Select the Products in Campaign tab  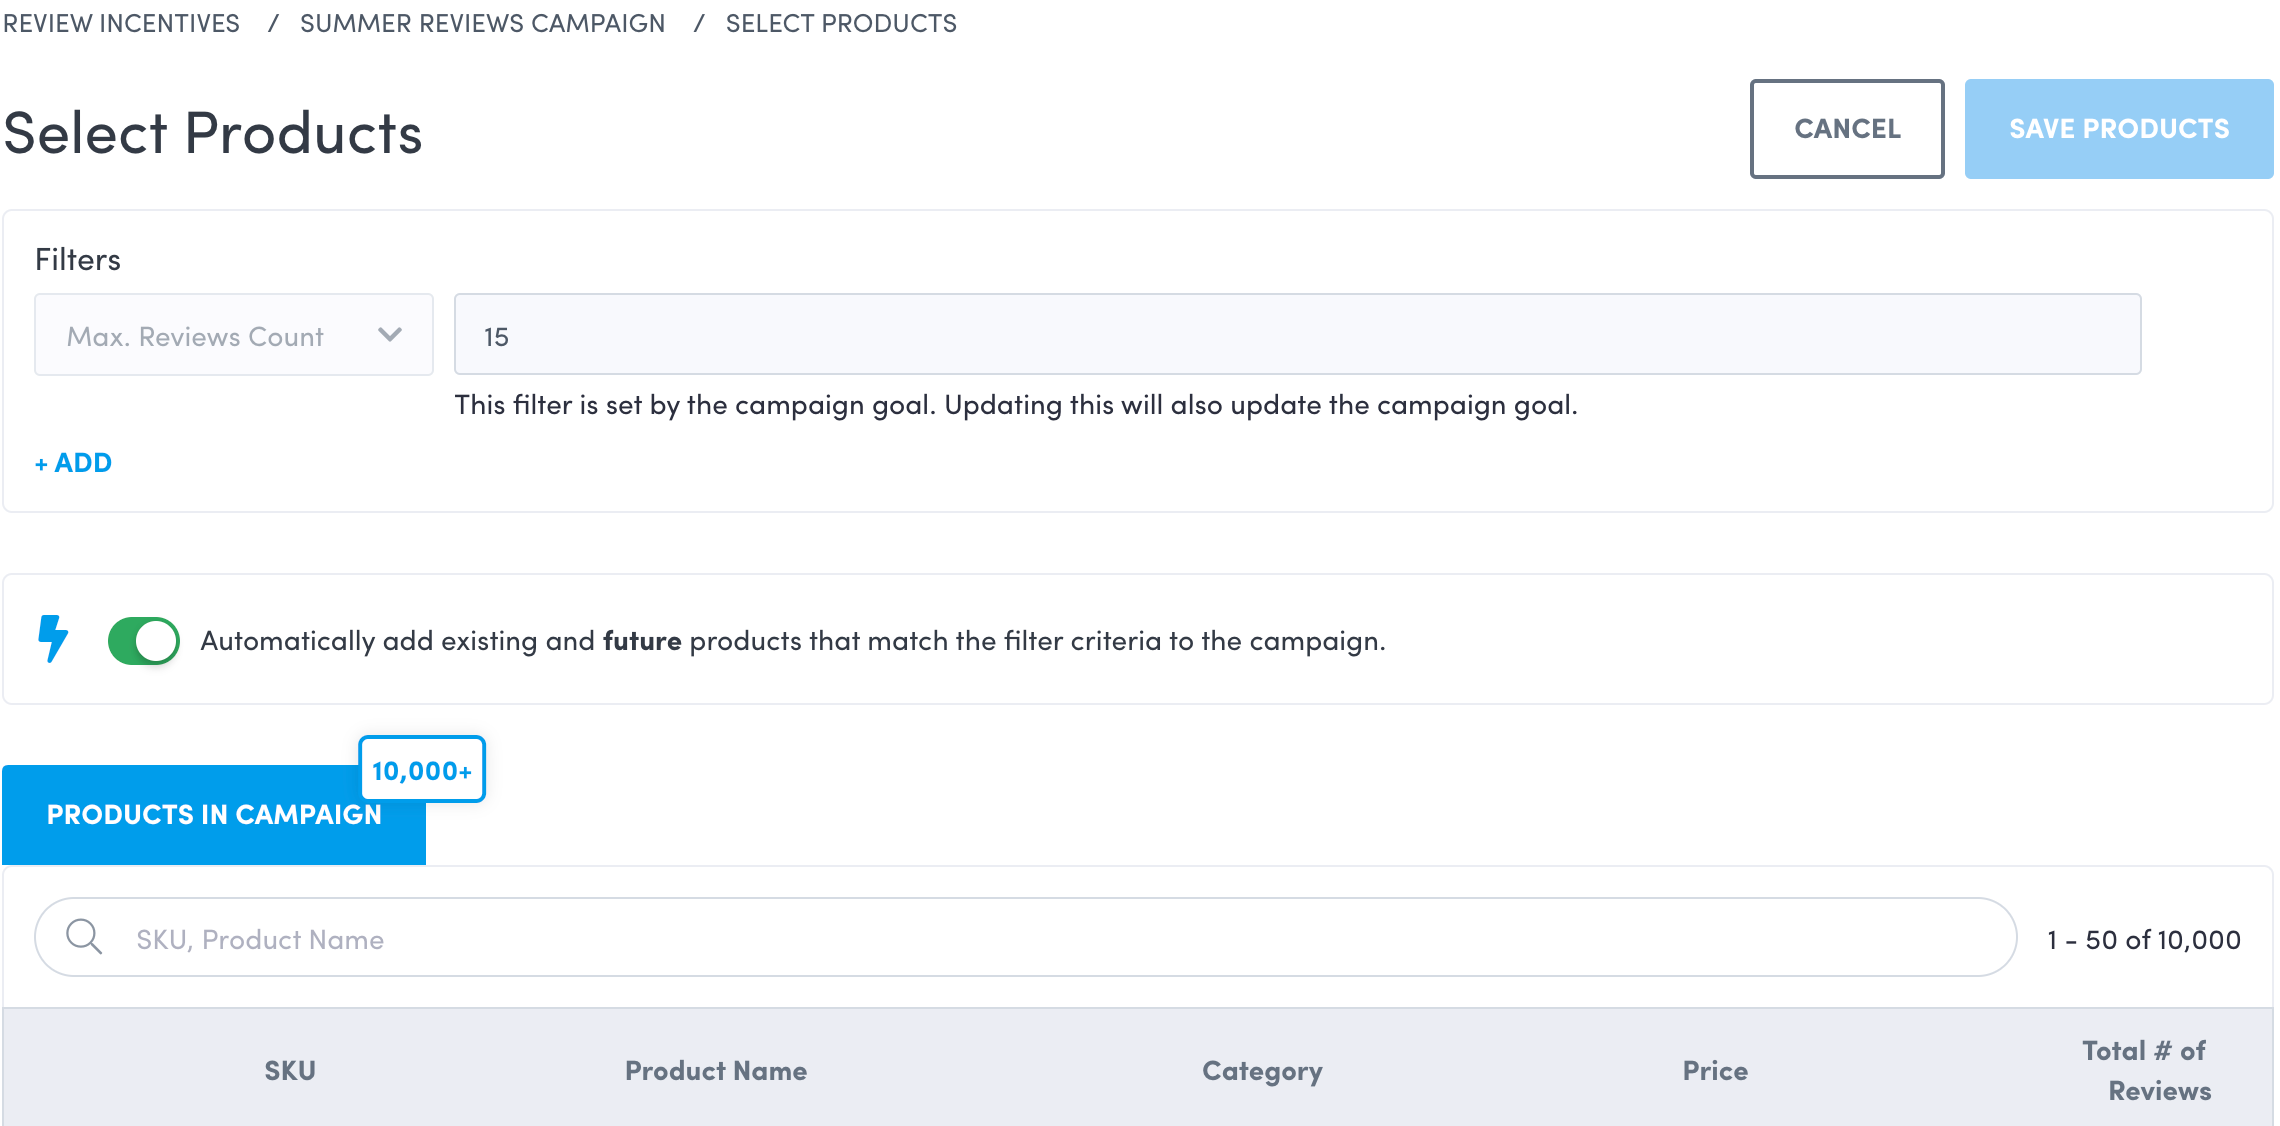tap(214, 814)
